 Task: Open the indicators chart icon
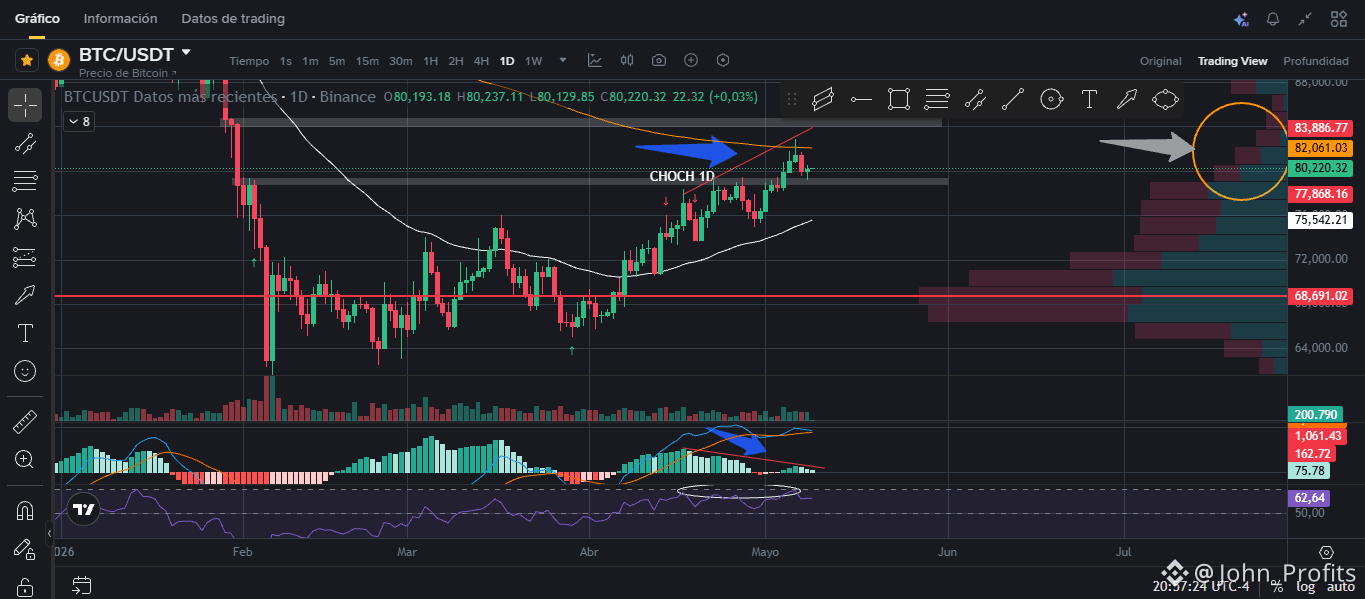click(x=595, y=60)
